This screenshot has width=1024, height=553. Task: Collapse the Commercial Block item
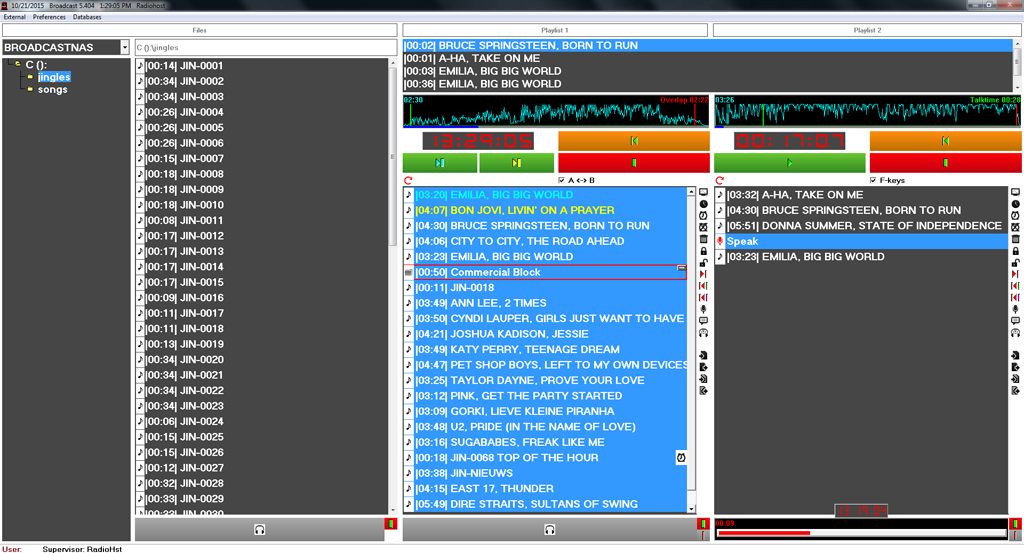point(681,268)
